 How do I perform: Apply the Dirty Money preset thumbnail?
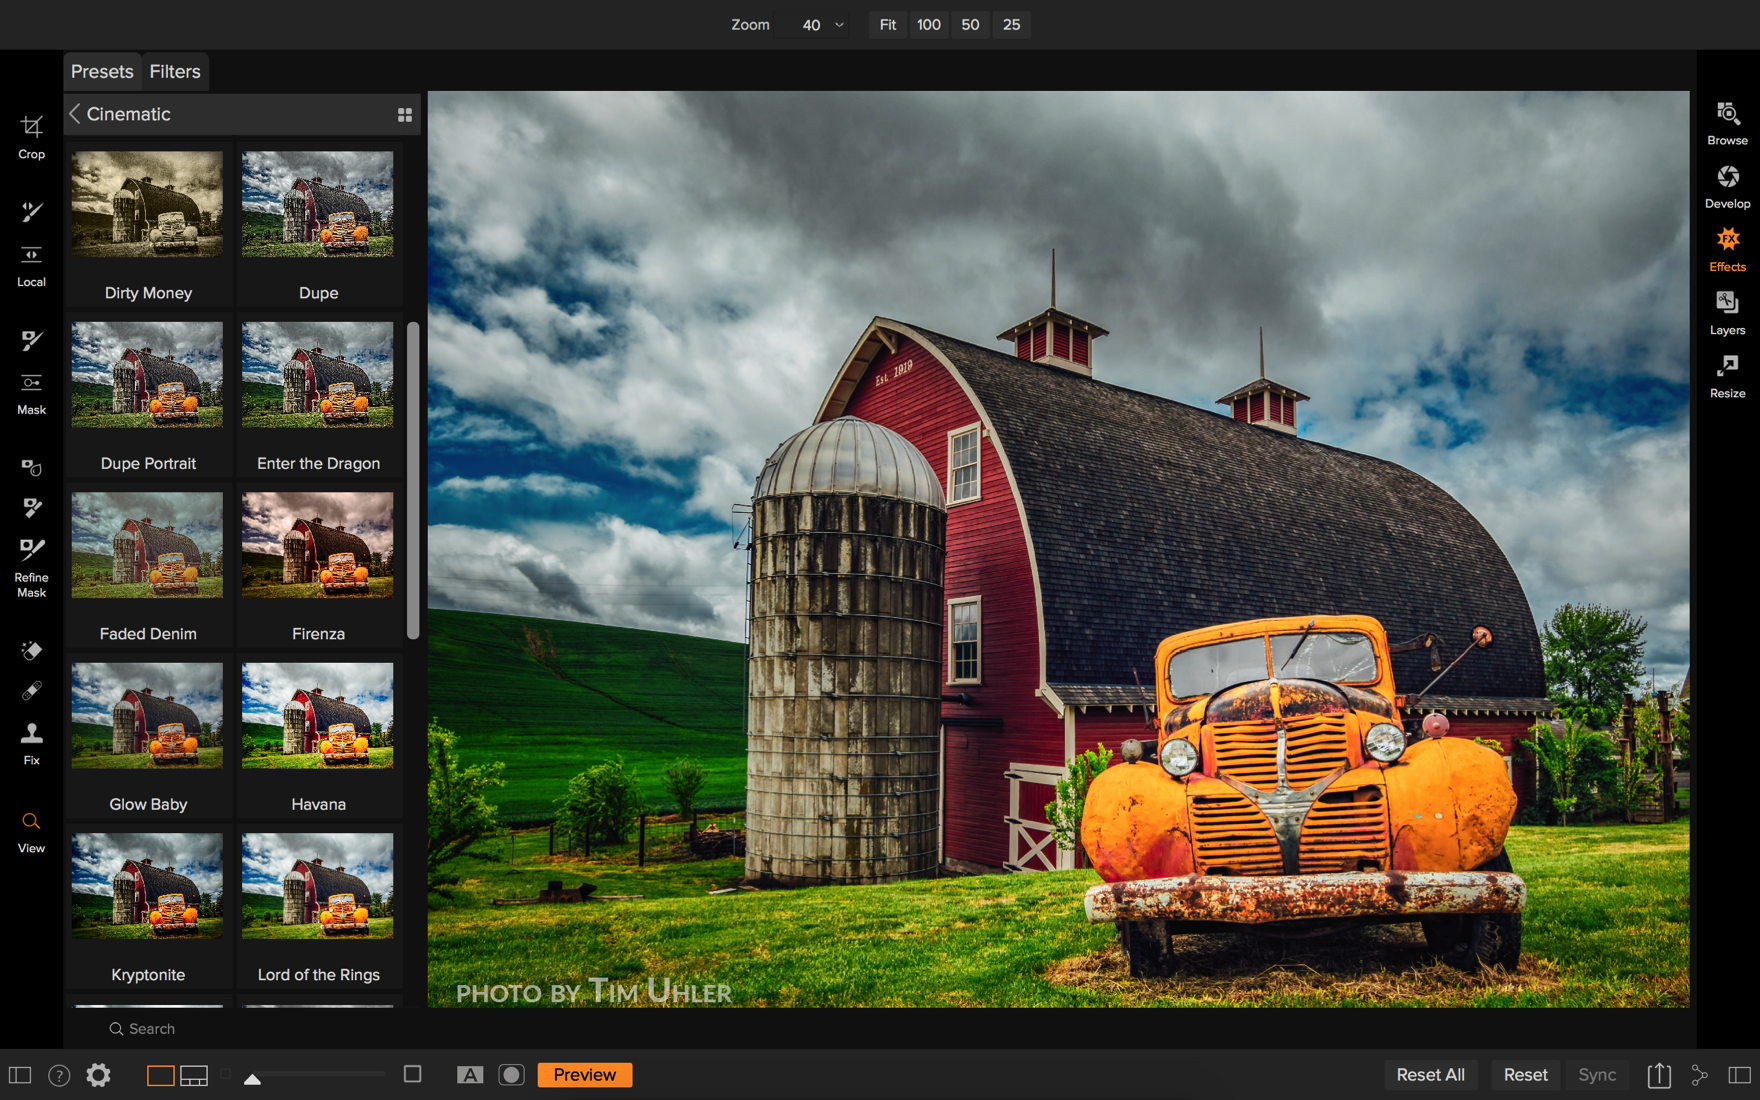148,205
